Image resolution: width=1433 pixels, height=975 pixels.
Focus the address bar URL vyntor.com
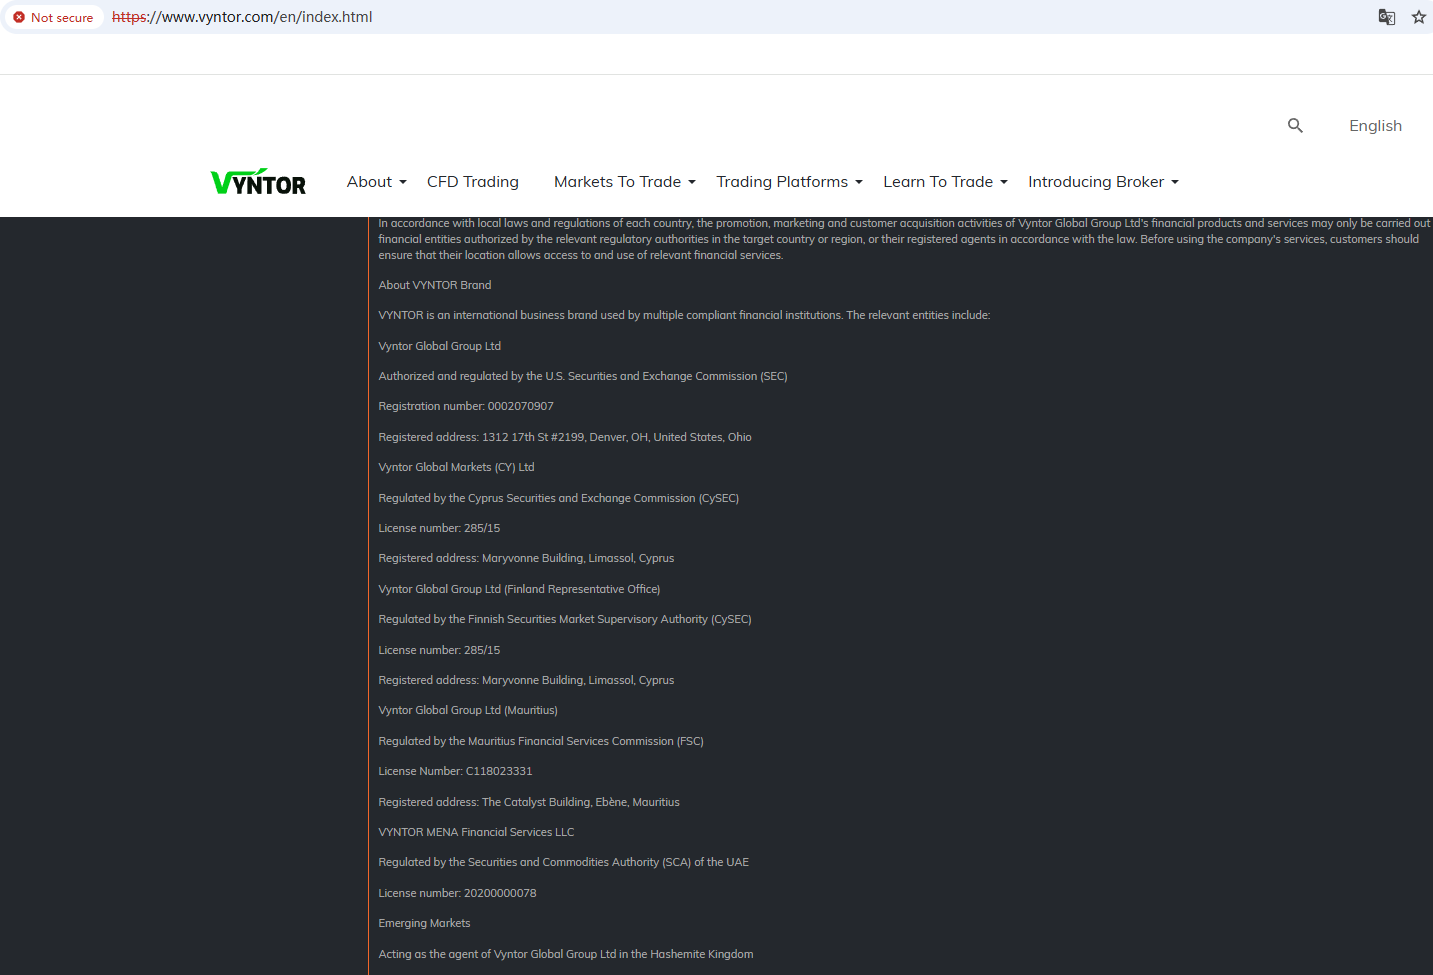pos(242,17)
